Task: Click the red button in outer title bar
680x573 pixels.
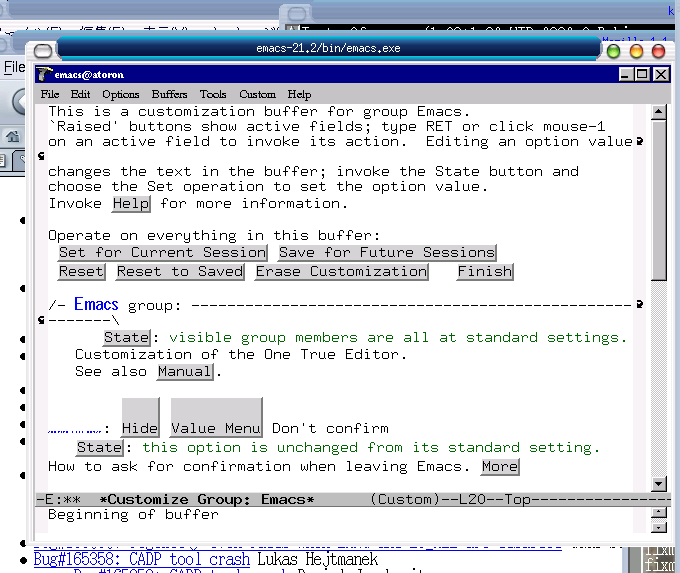Action: (659, 52)
